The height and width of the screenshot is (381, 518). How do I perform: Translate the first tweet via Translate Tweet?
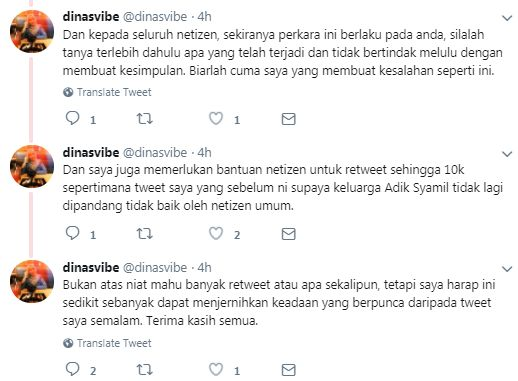pos(107,92)
